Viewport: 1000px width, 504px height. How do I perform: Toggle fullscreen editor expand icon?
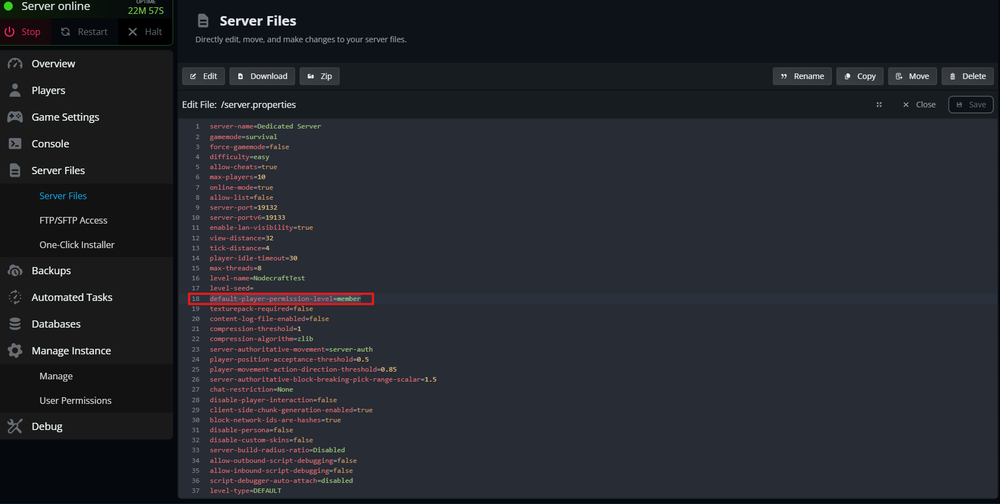(x=879, y=104)
